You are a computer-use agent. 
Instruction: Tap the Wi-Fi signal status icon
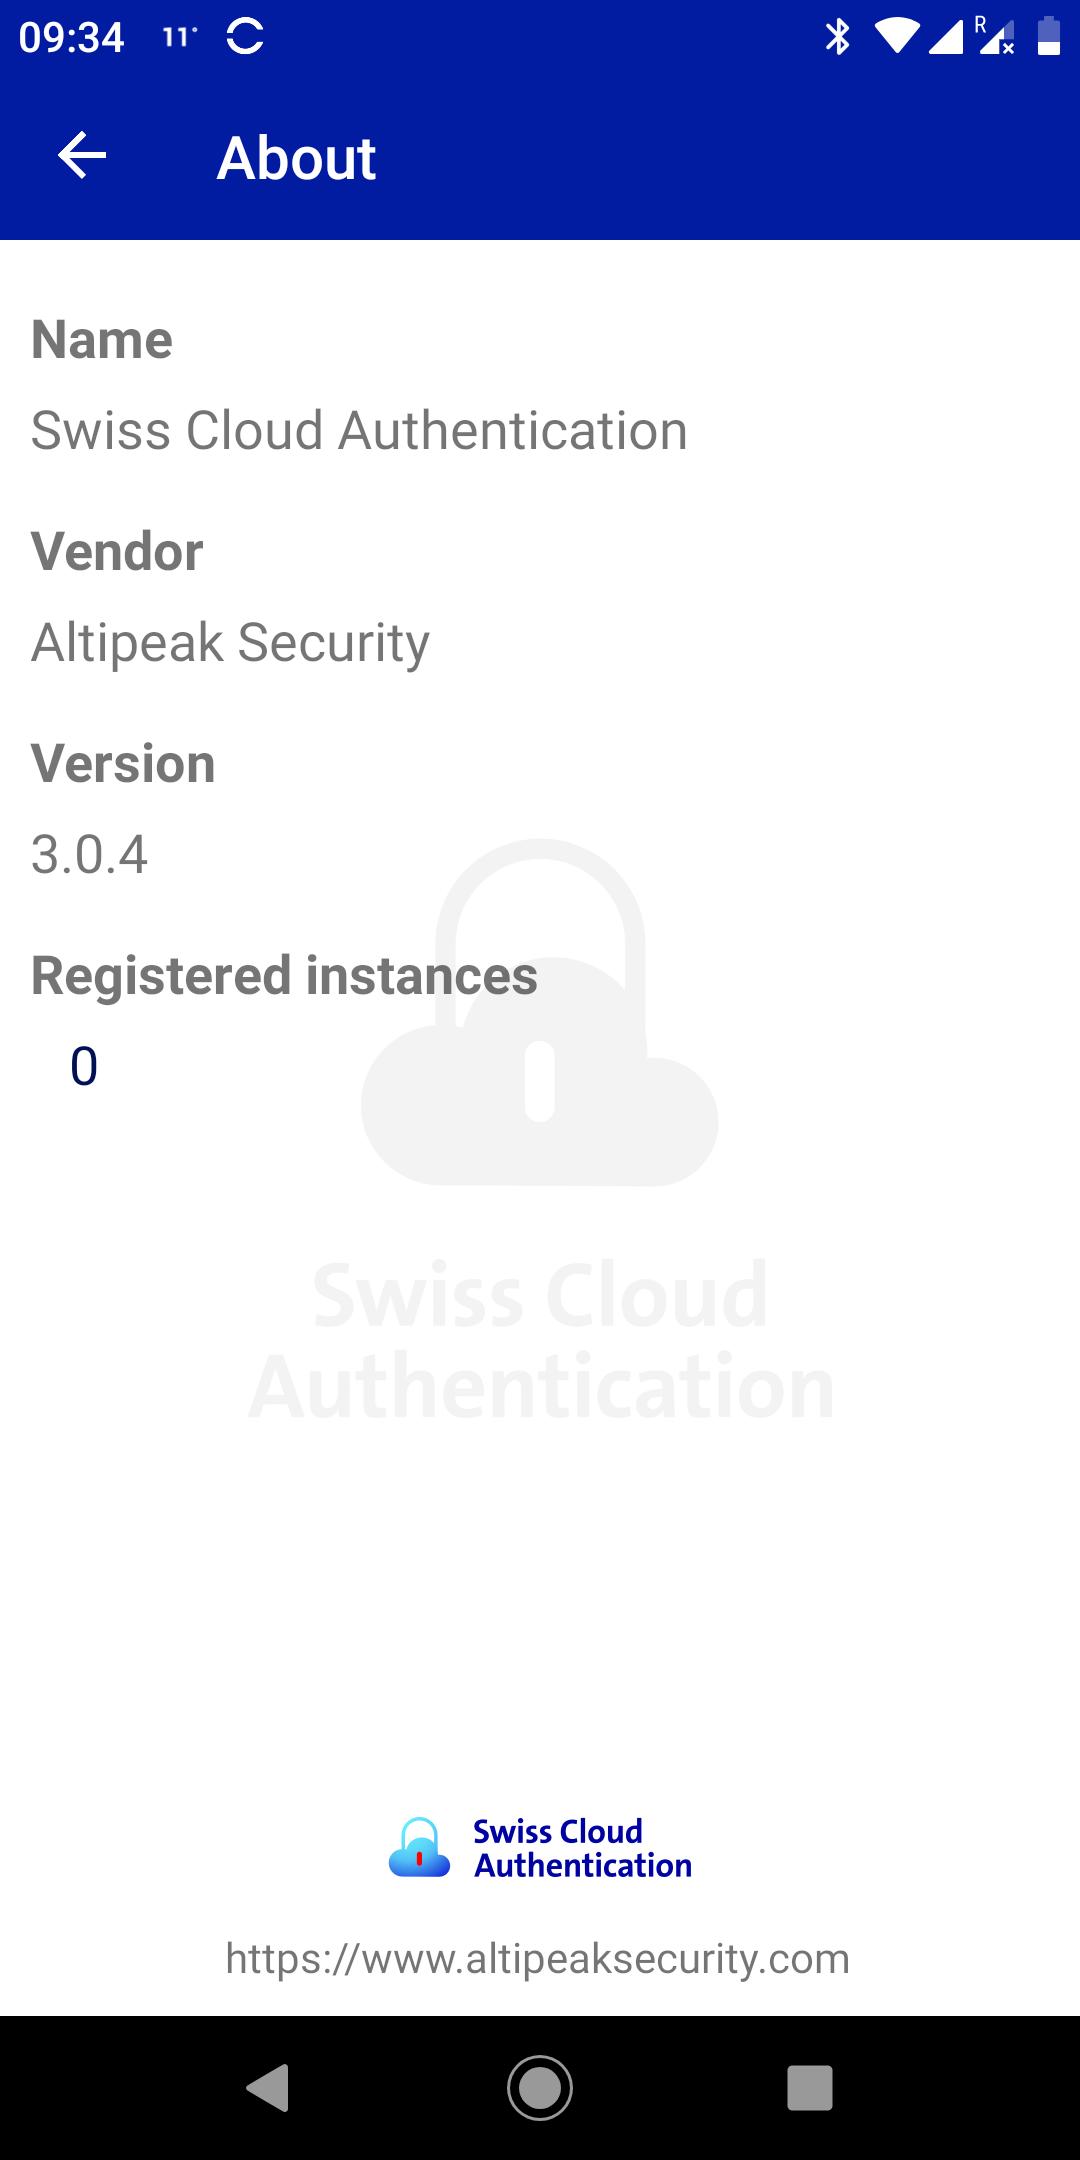tap(897, 36)
